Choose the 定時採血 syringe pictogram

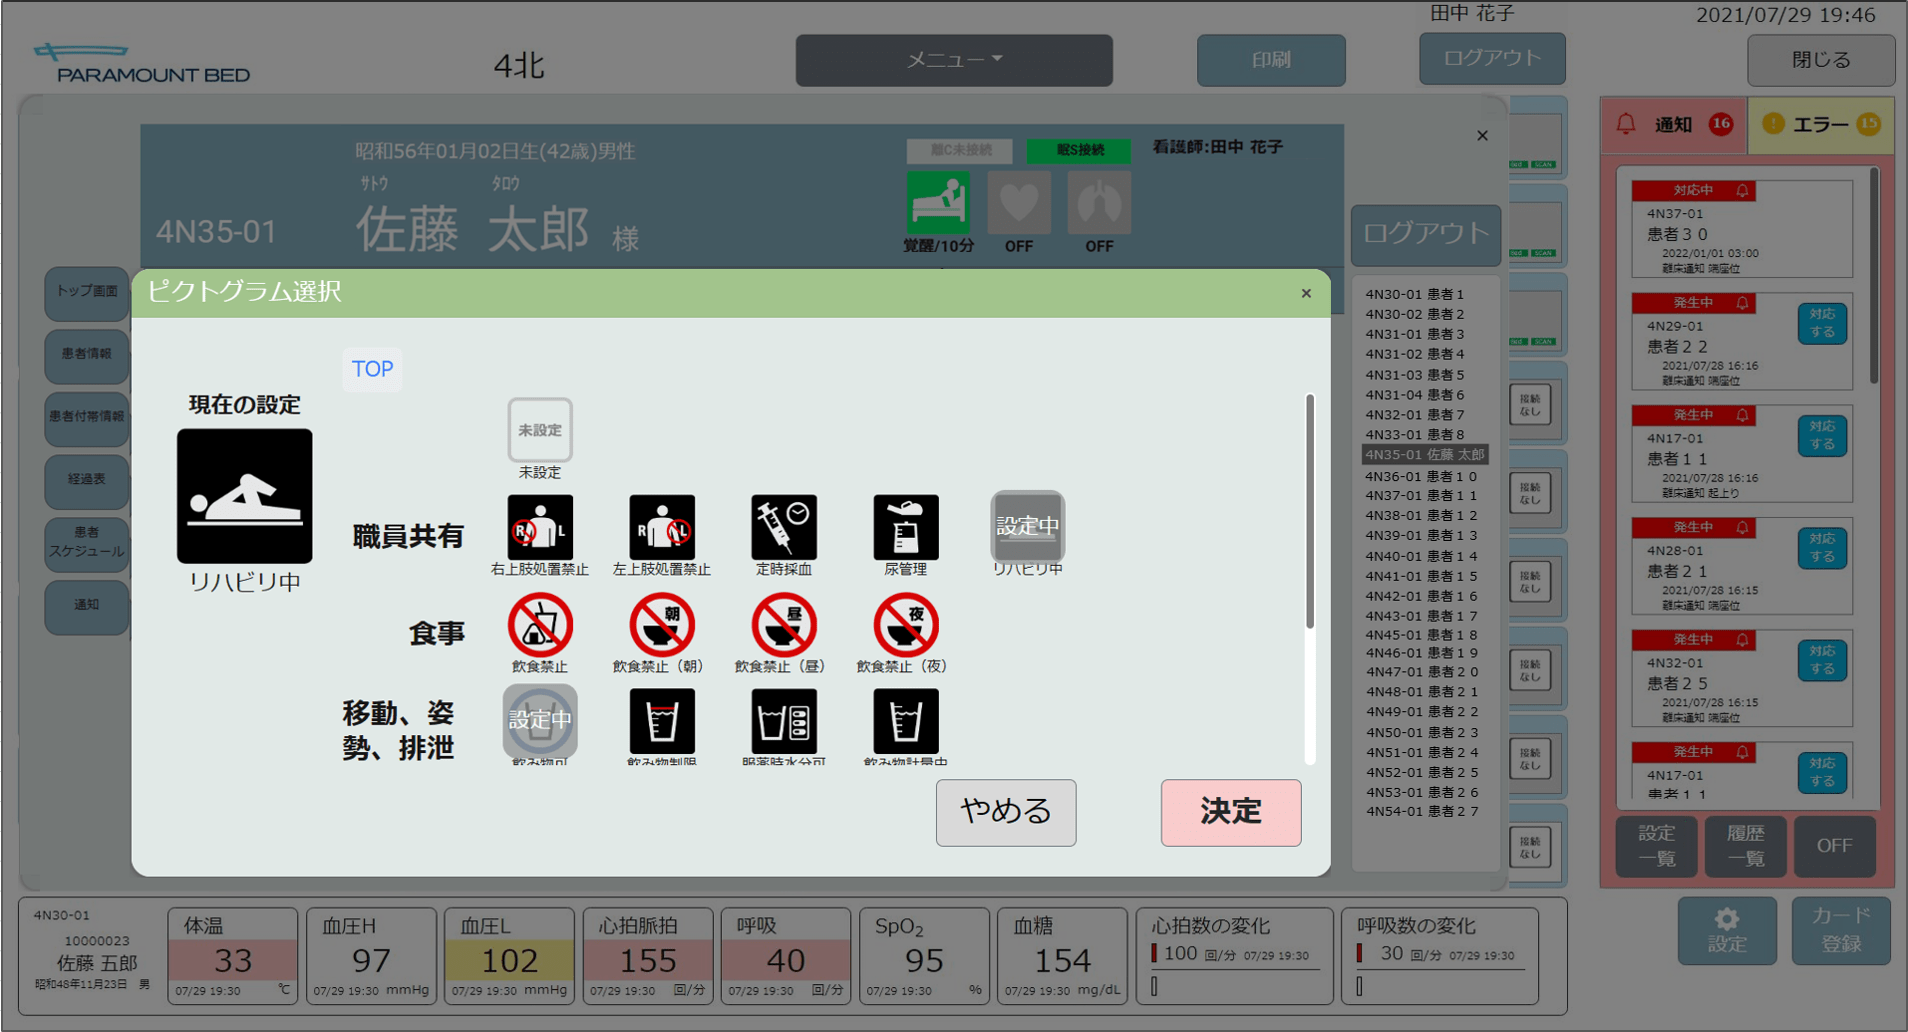783,527
